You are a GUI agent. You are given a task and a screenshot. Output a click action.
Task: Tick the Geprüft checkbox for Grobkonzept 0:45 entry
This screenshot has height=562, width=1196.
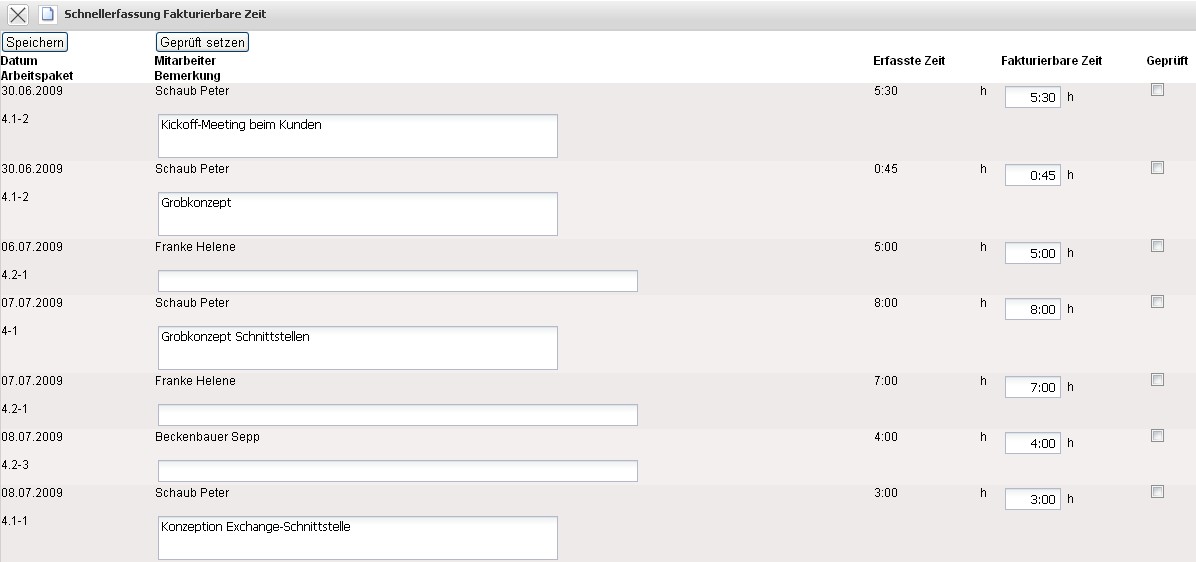pyautogui.click(x=1158, y=168)
